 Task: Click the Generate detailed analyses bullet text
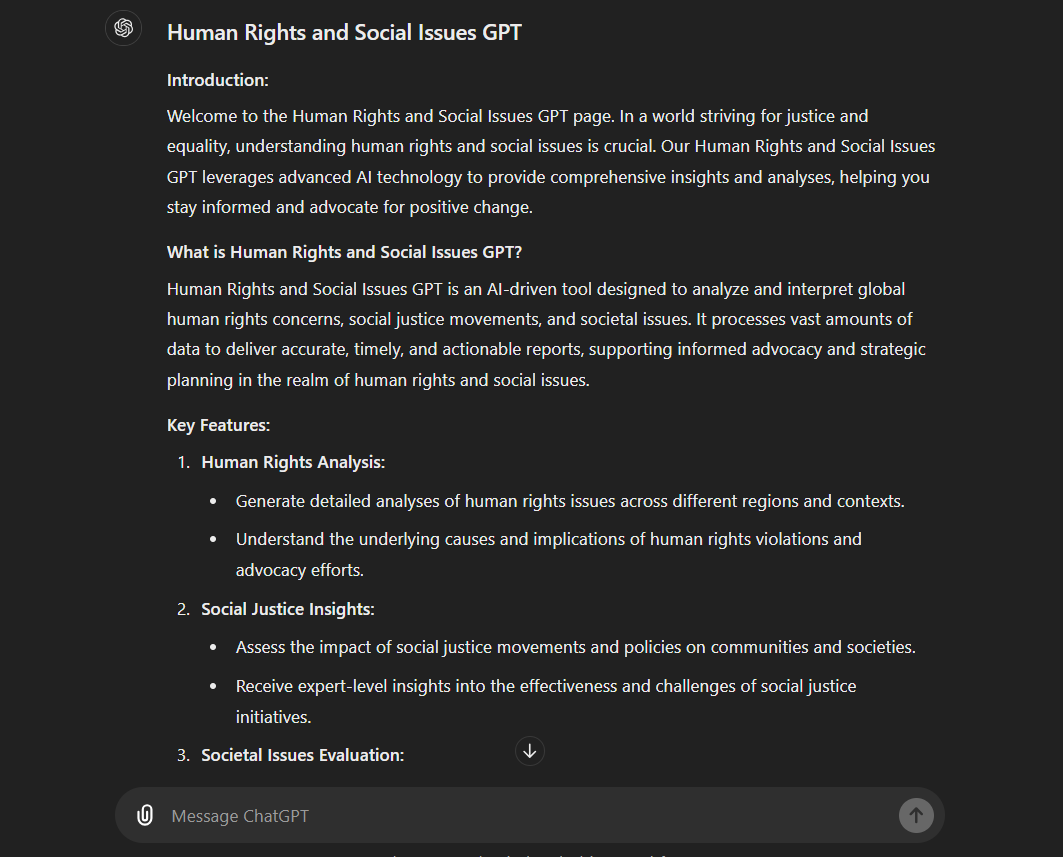coord(570,501)
